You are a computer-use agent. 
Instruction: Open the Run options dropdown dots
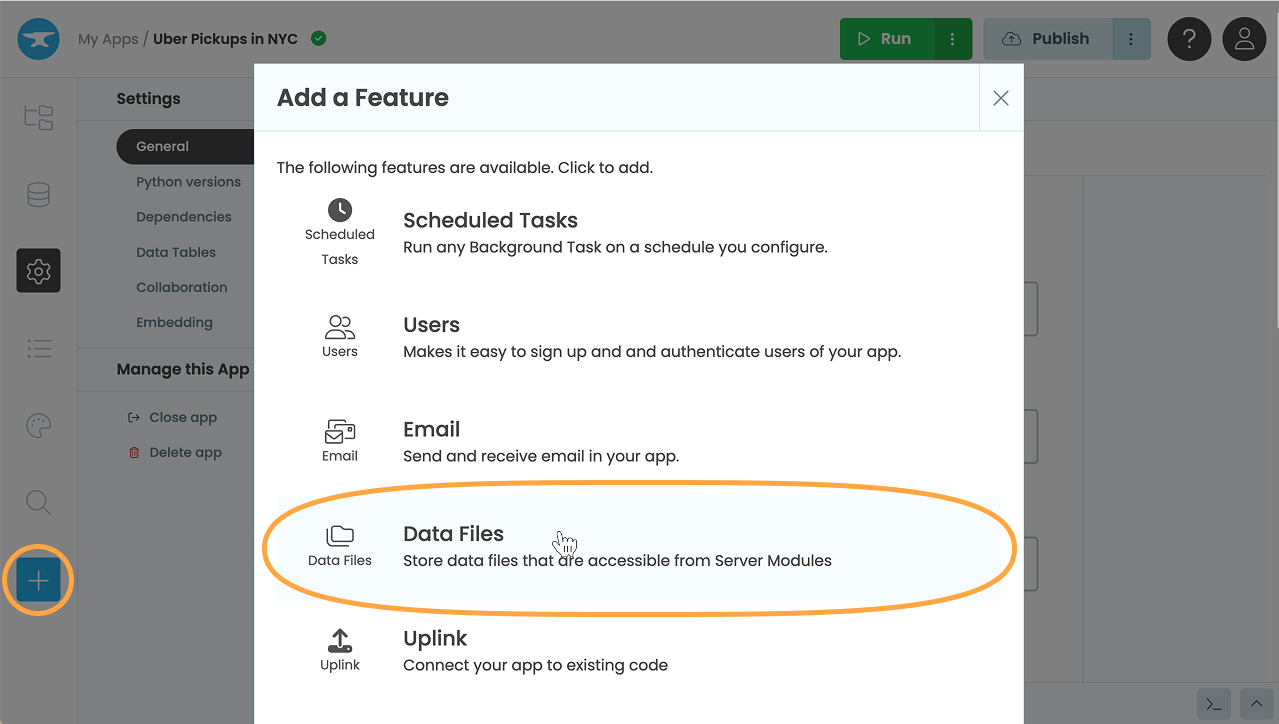pos(952,38)
